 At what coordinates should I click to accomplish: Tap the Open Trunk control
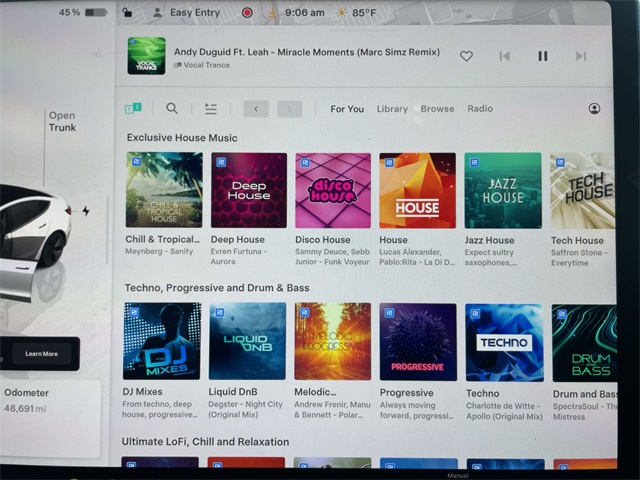point(62,121)
